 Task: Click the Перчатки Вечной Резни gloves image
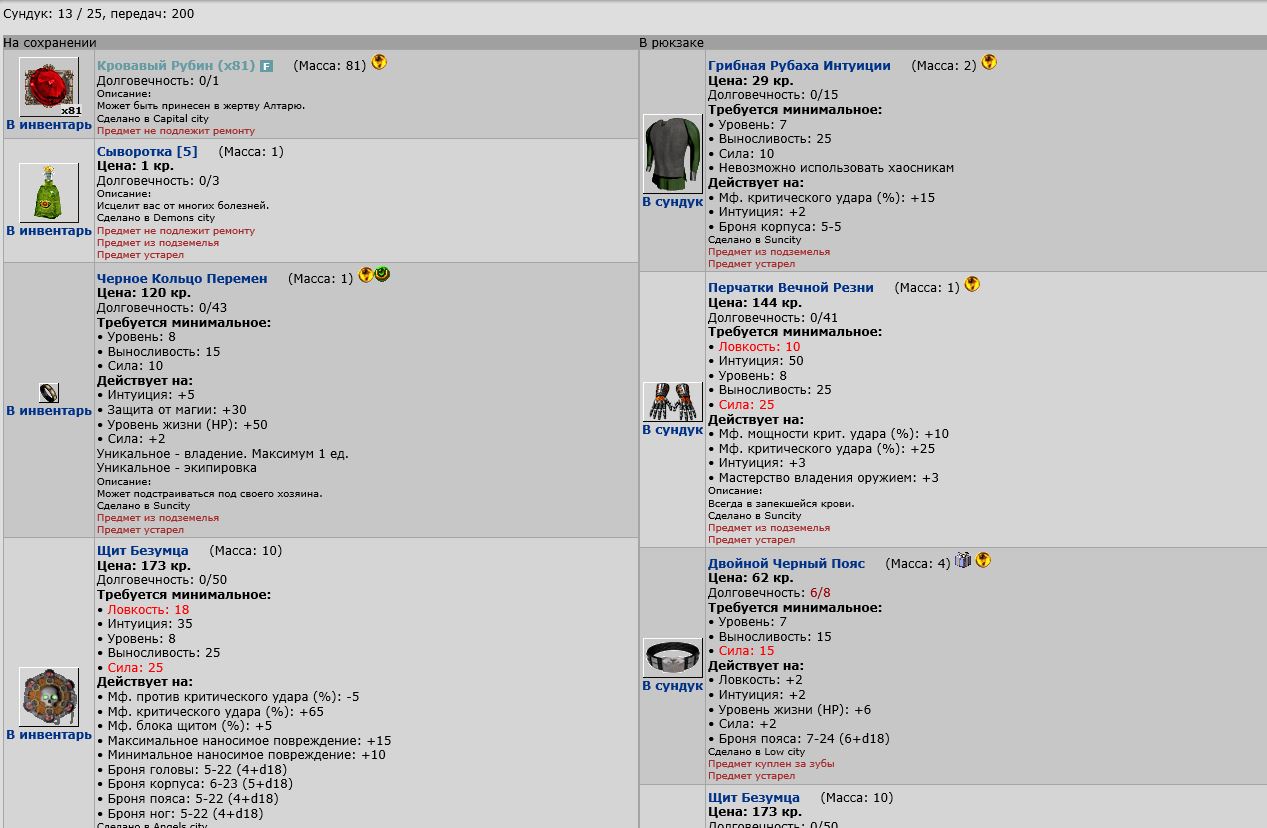(x=673, y=402)
